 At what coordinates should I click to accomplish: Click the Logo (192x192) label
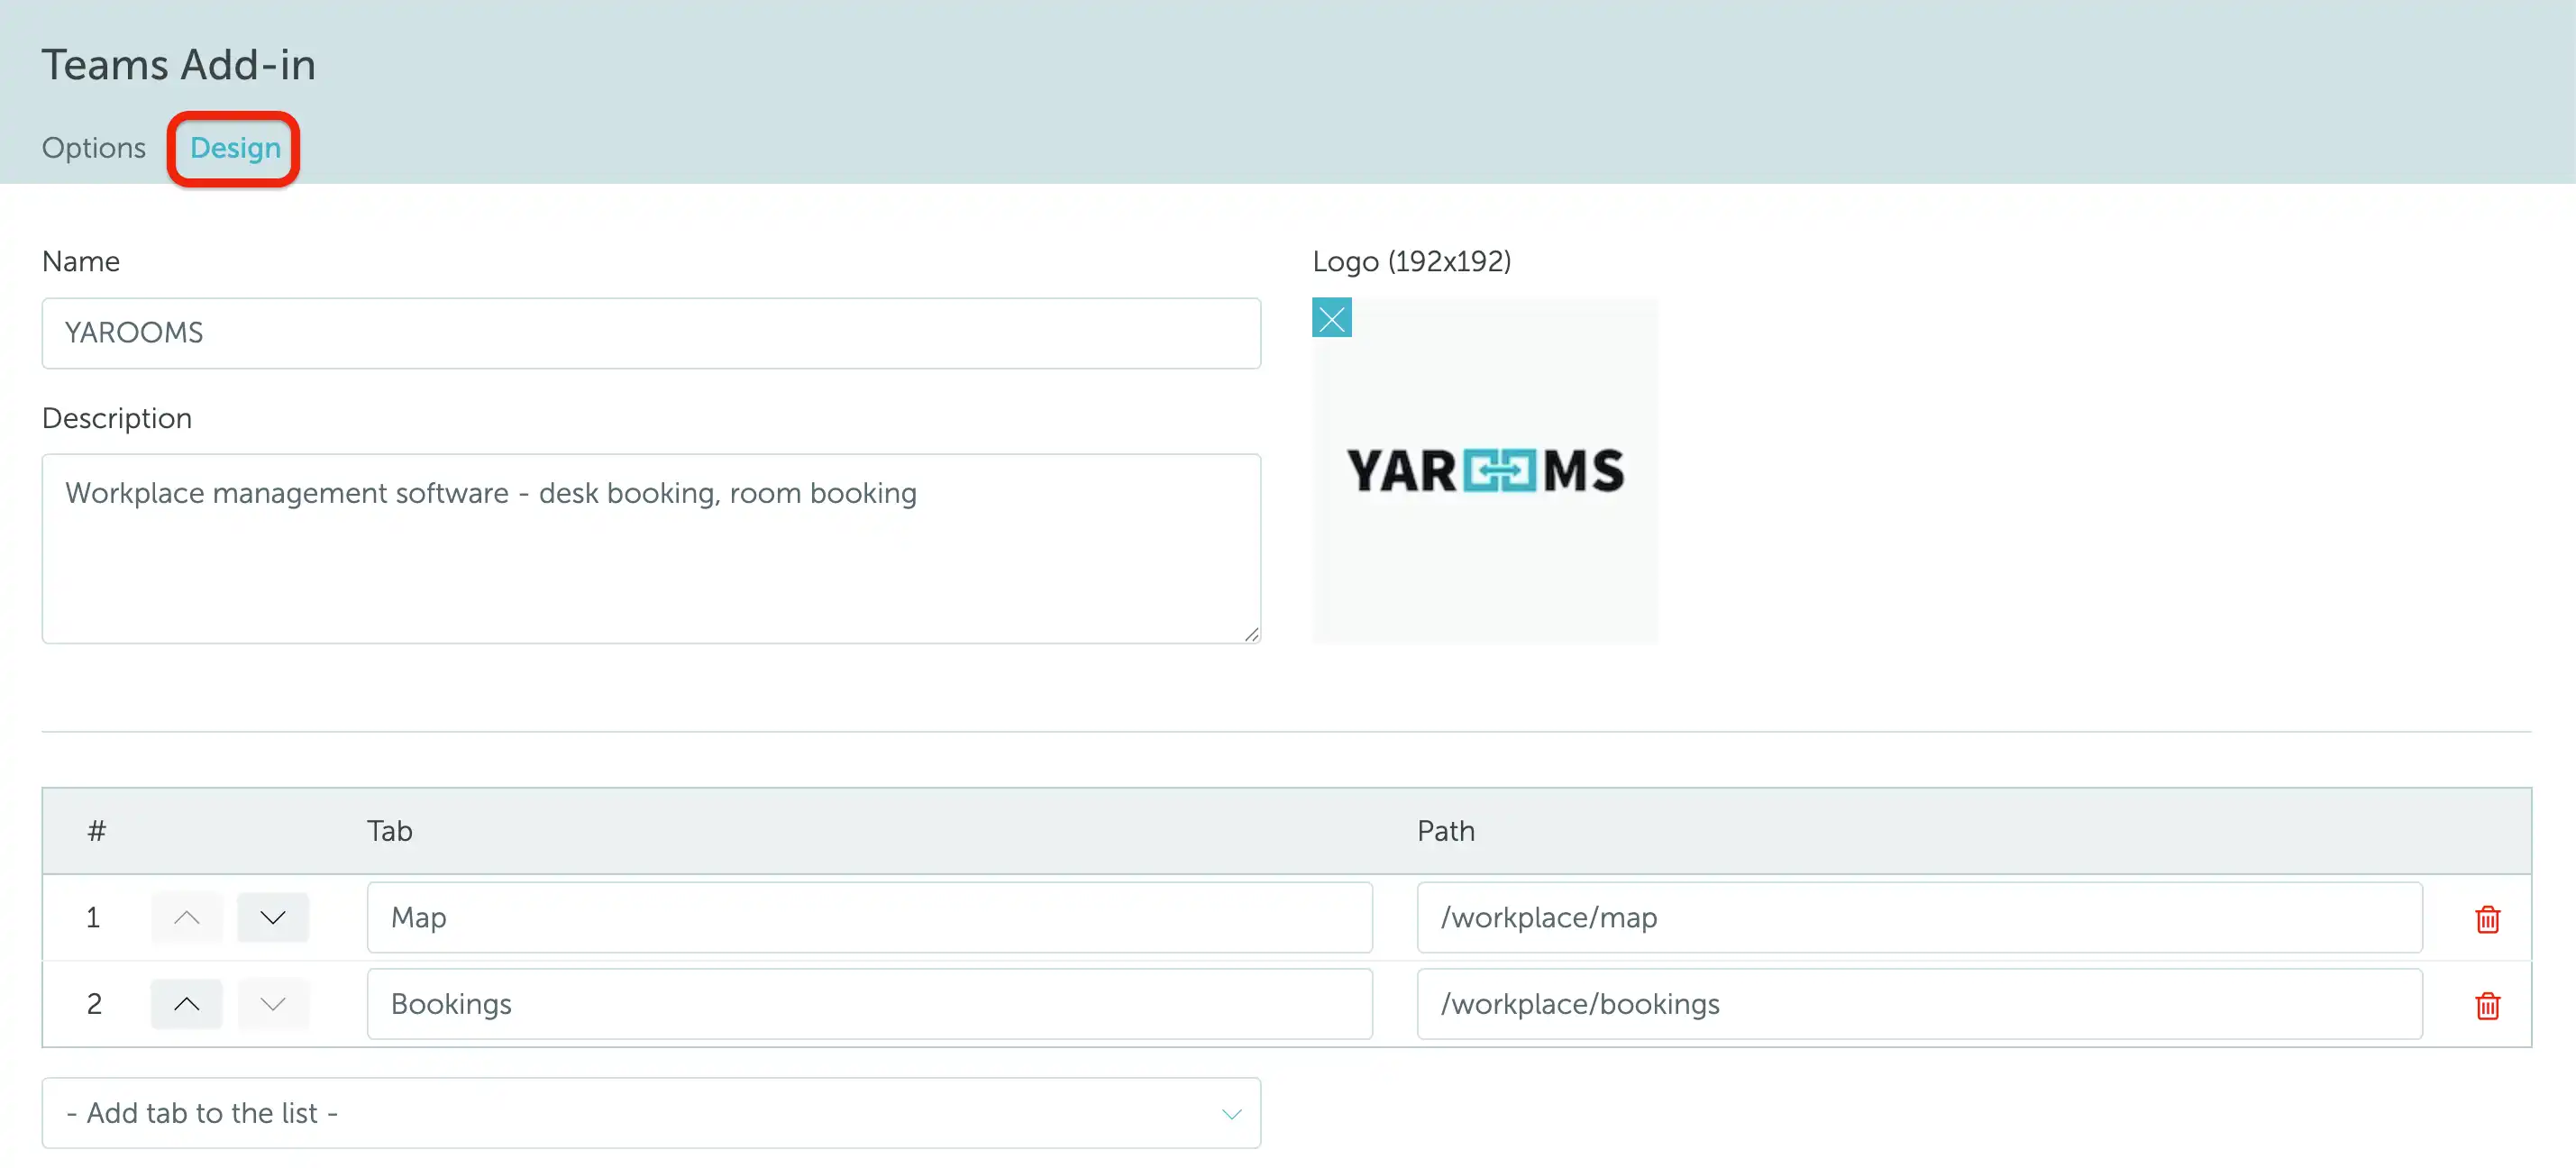point(1411,262)
